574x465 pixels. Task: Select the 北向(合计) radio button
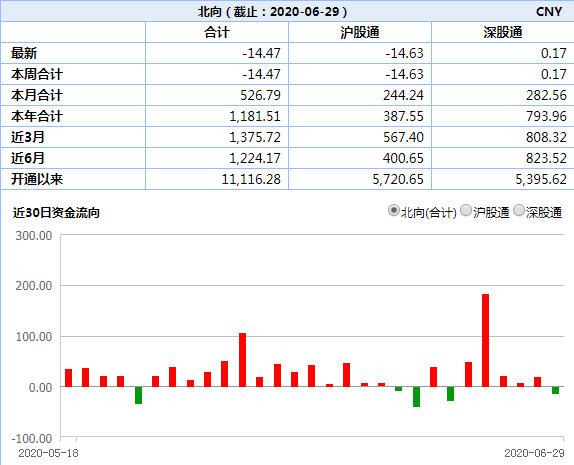coord(394,211)
